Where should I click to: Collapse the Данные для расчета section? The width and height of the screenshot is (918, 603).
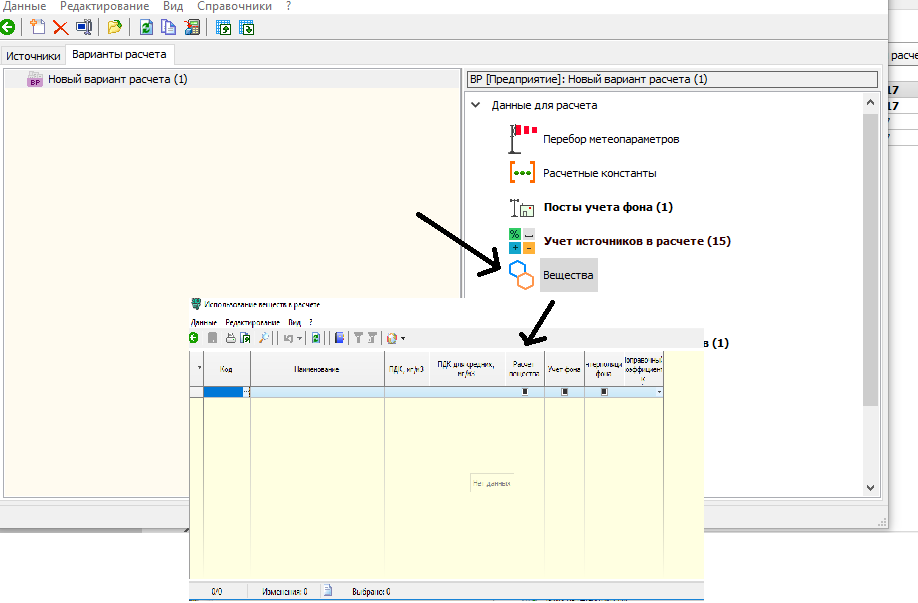pyautogui.click(x=475, y=105)
